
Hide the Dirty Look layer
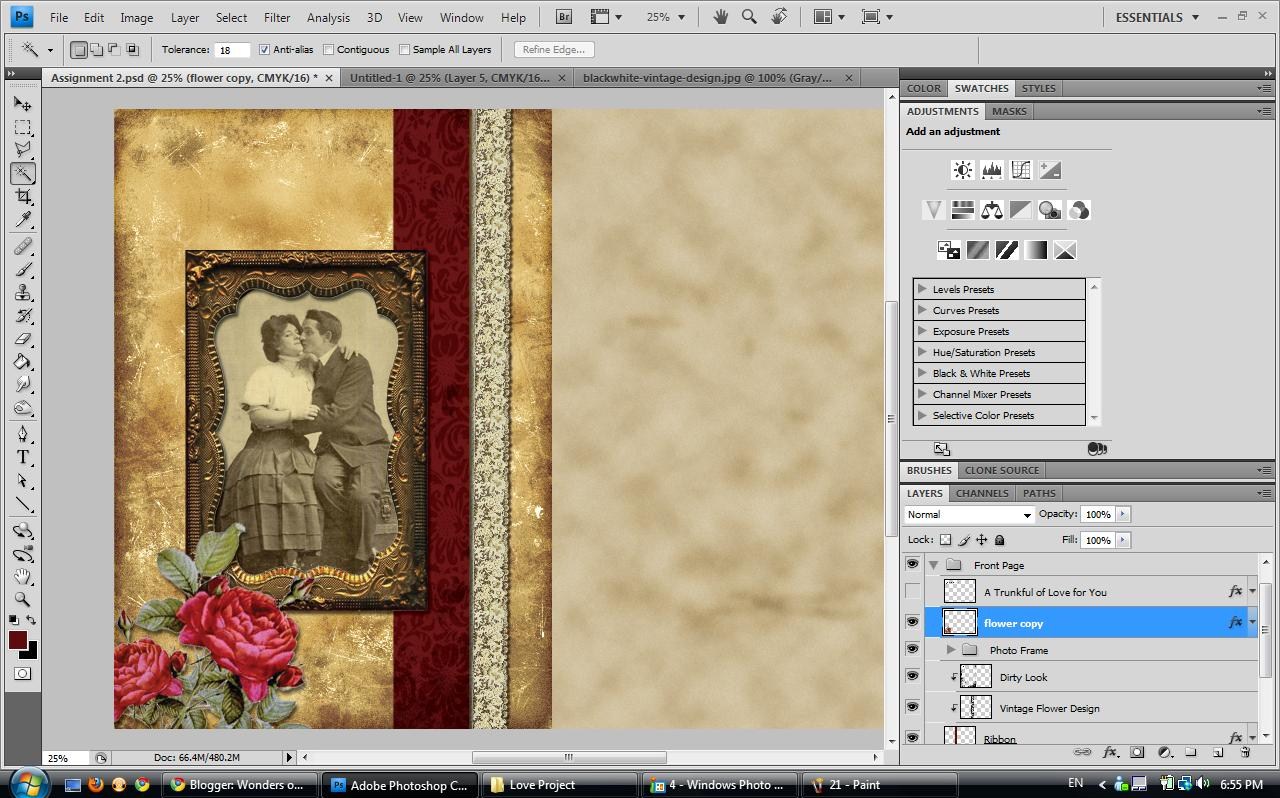point(912,676)
